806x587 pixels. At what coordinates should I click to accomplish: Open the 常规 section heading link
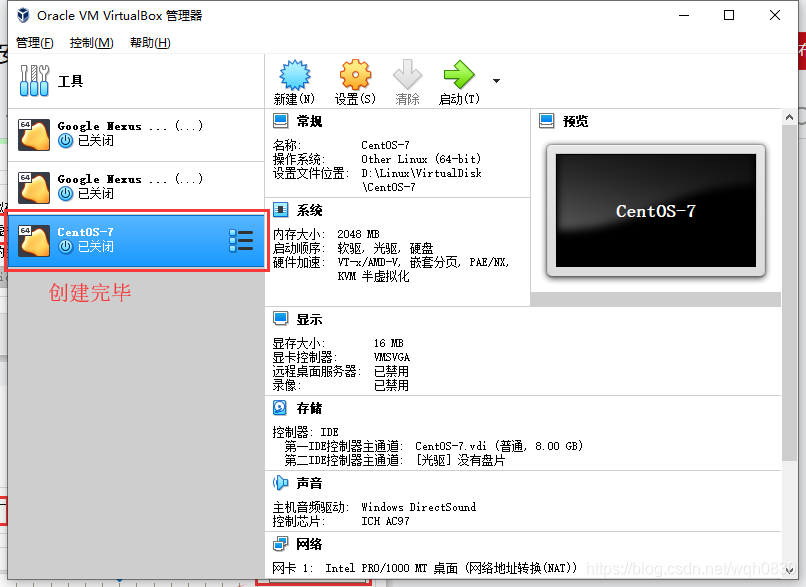pos(309,121)
